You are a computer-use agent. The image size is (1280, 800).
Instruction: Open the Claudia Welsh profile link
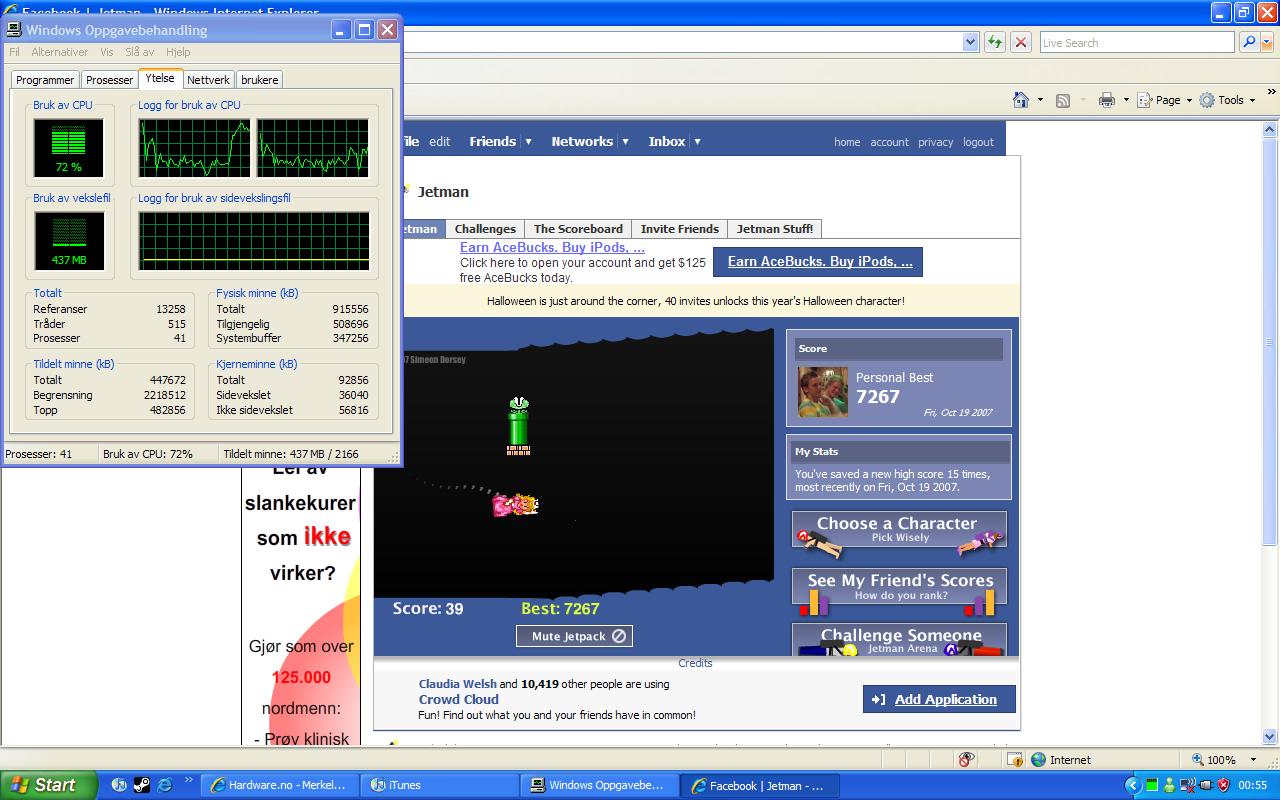click(457, 684)
